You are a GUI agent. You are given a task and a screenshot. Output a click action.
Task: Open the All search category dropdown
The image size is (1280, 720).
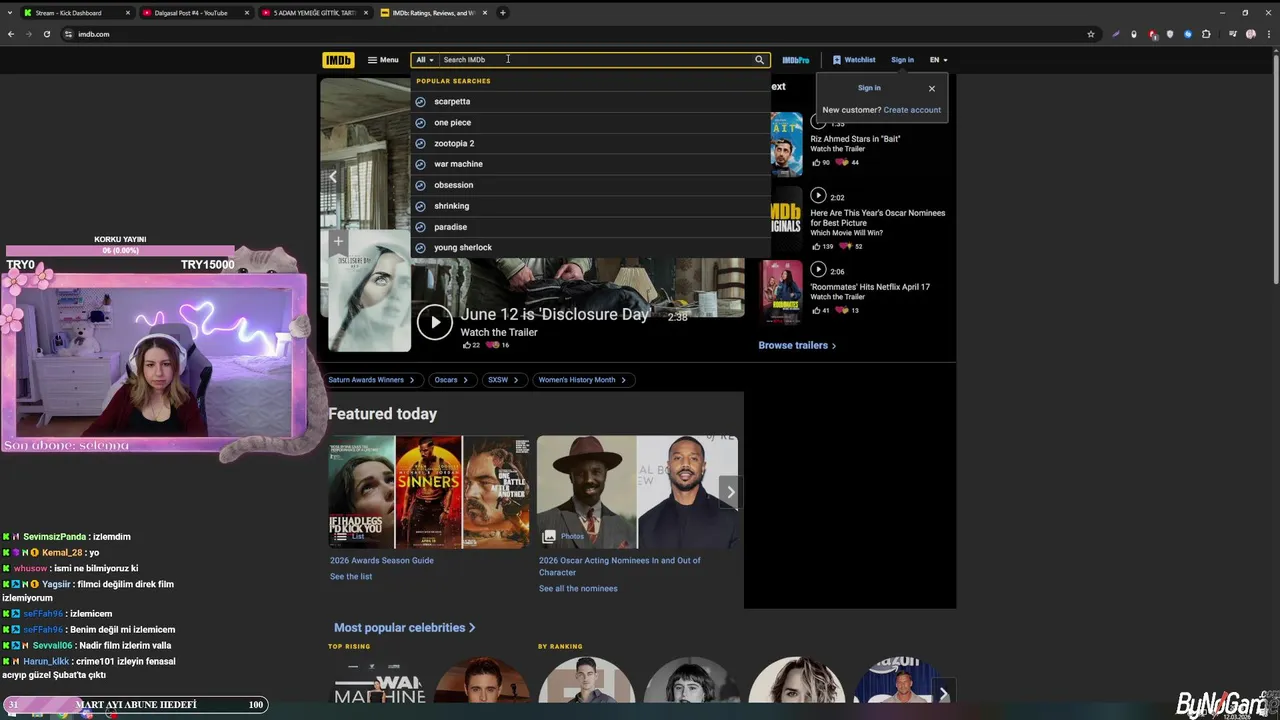[x=425, y=60]
